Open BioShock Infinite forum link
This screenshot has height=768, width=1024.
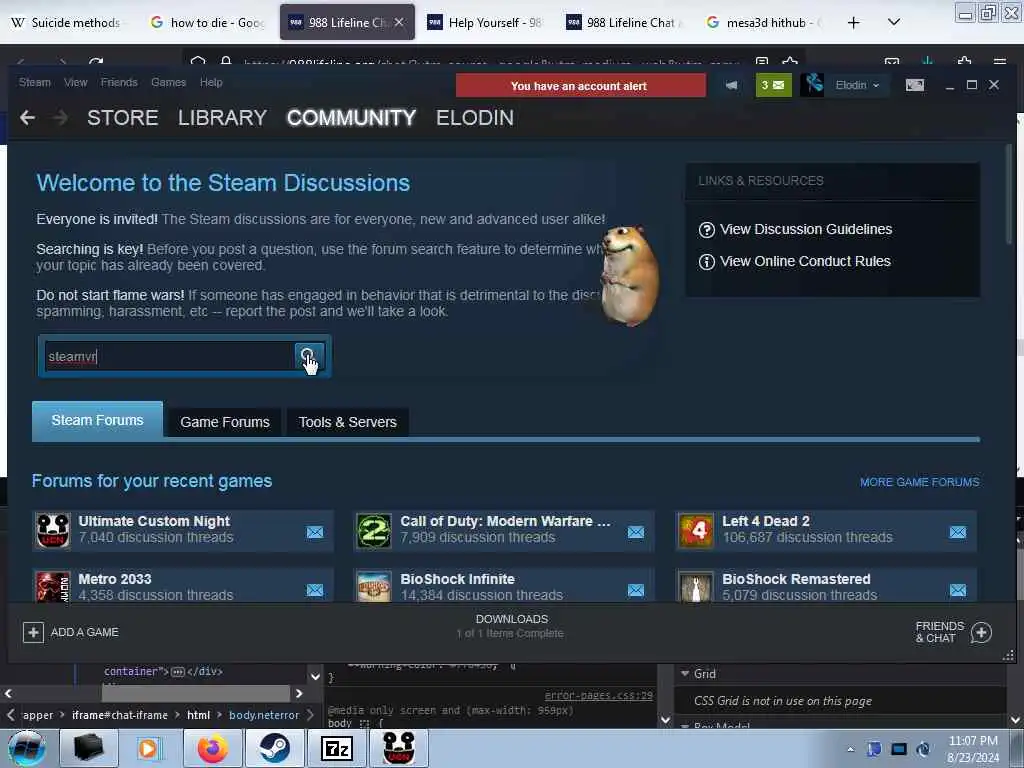pyautogui.click(x=457, y=579)
